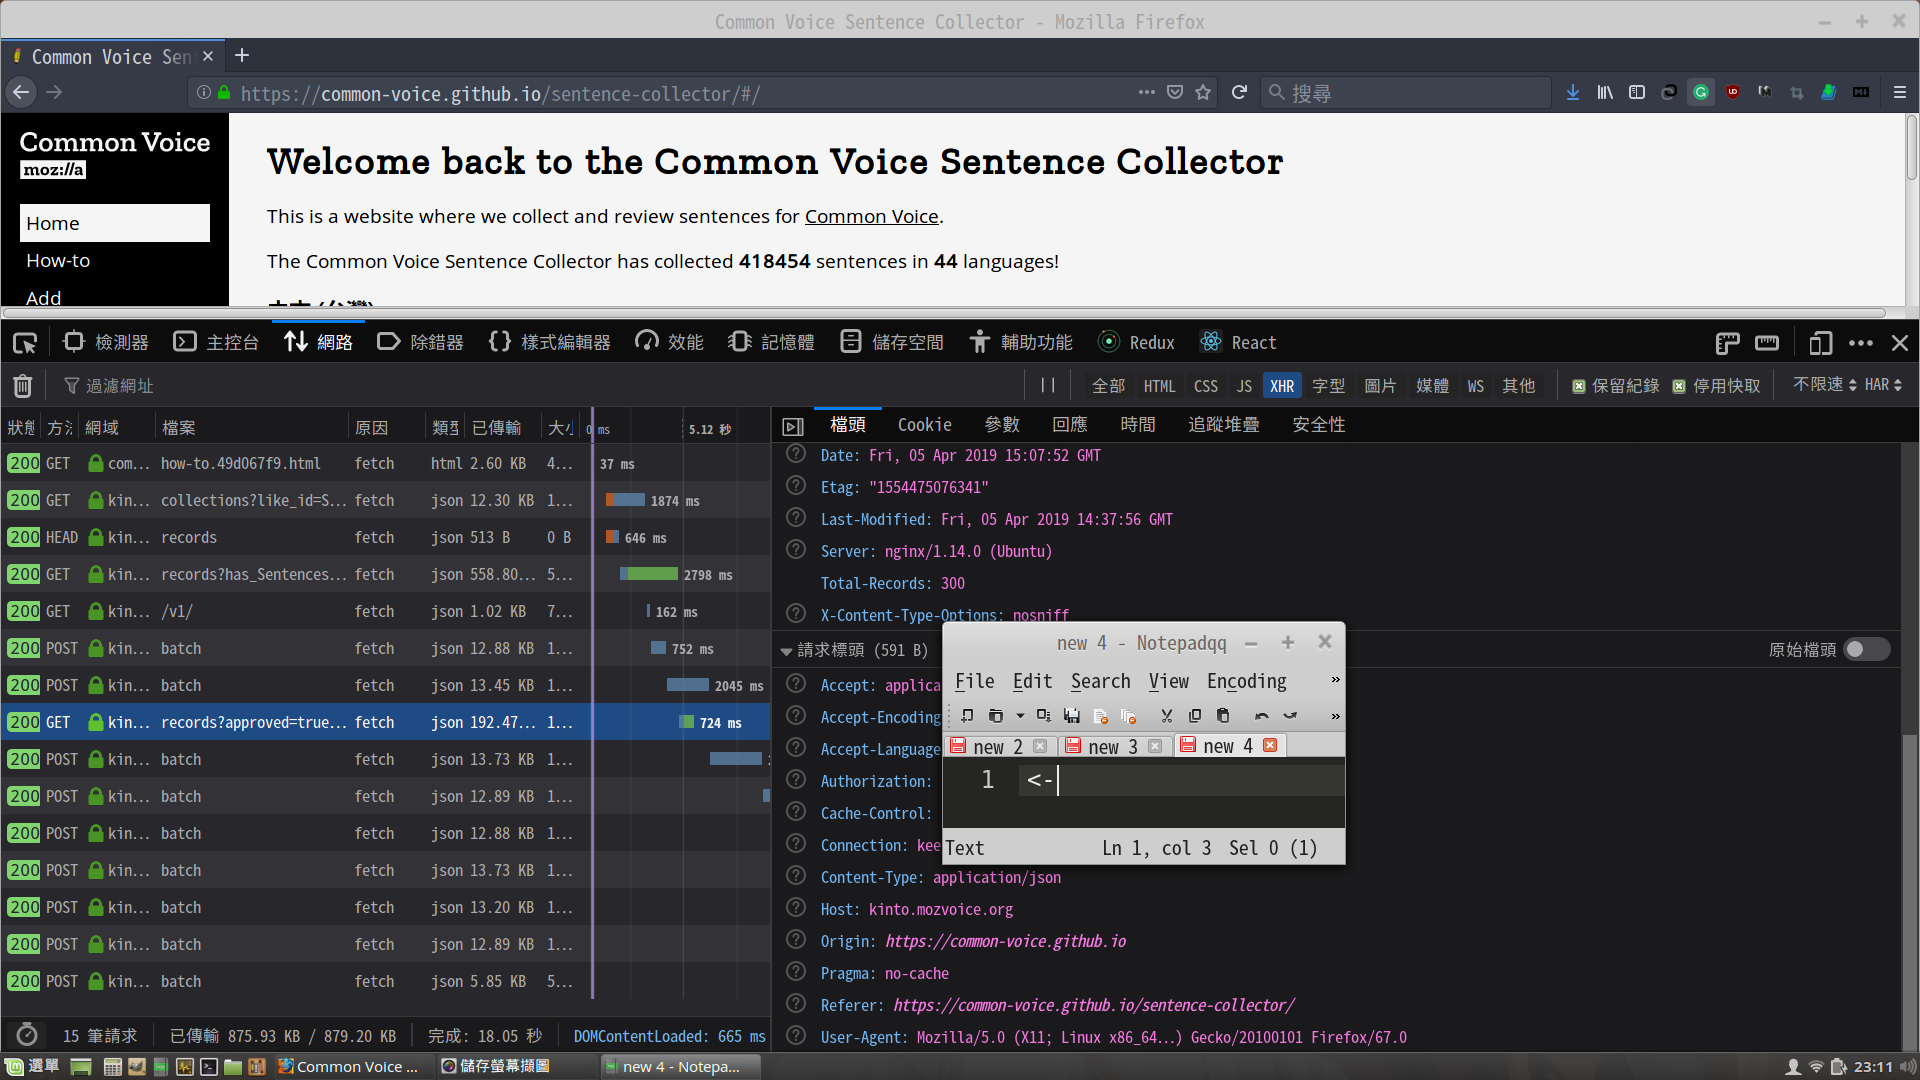Click taskbar volume icon
The width and height of the screenshot is (1920, 1080).
tap(1909, 1067)
